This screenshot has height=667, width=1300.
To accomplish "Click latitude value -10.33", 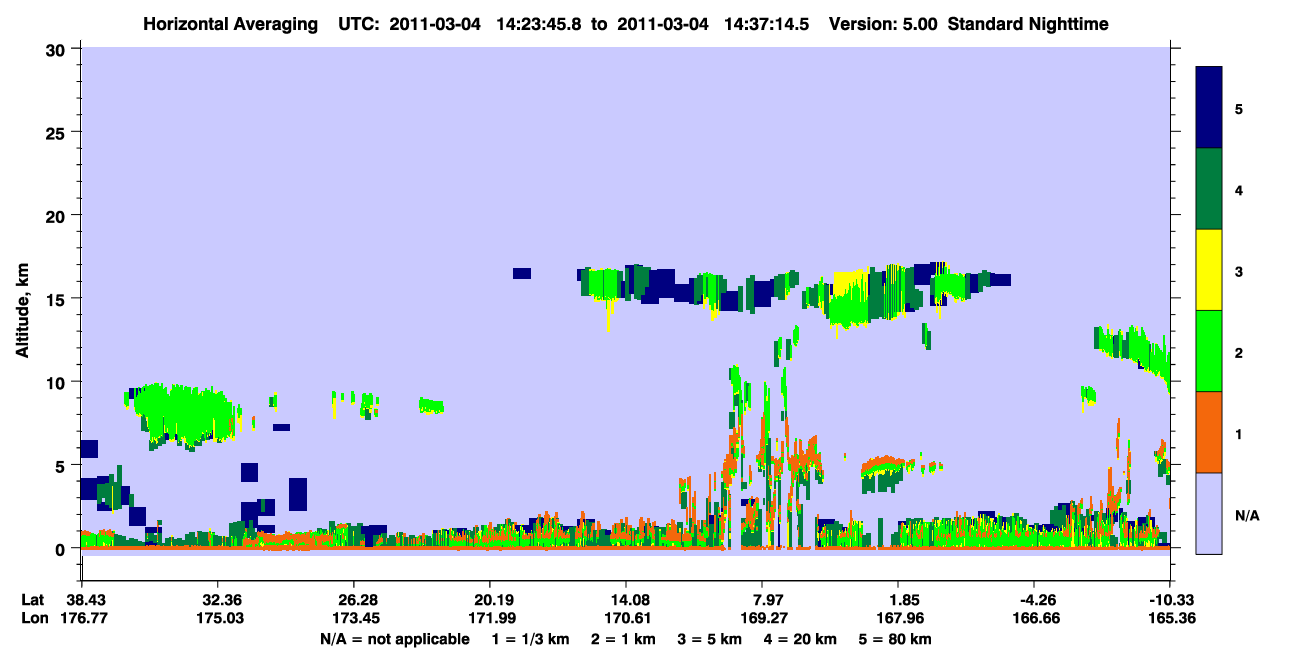I will (x=1169, y=600).
